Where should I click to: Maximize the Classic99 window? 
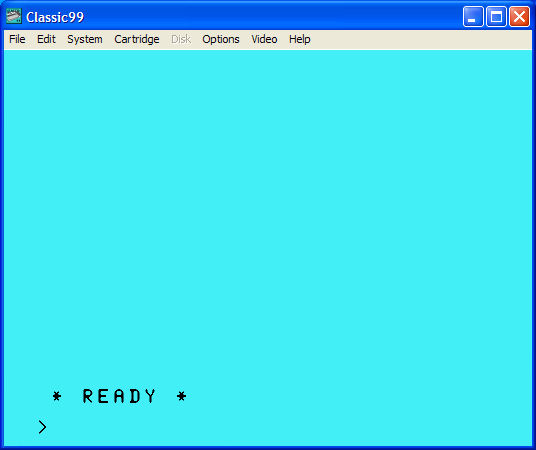[496, 16]
